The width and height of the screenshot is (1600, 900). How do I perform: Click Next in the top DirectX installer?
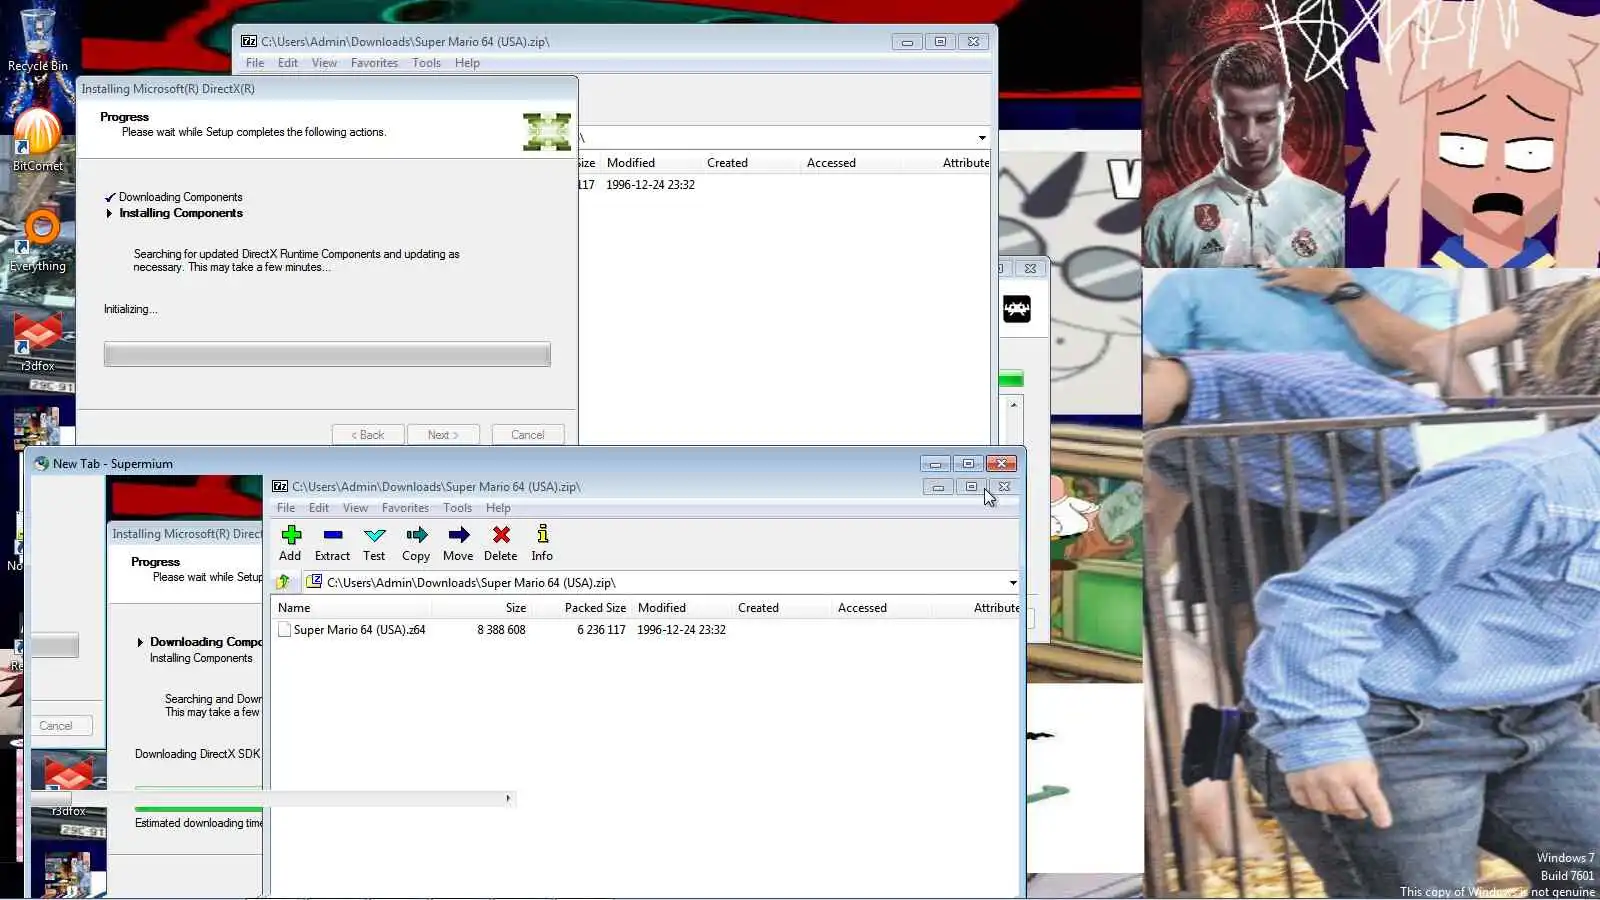(x=443, y=435)
